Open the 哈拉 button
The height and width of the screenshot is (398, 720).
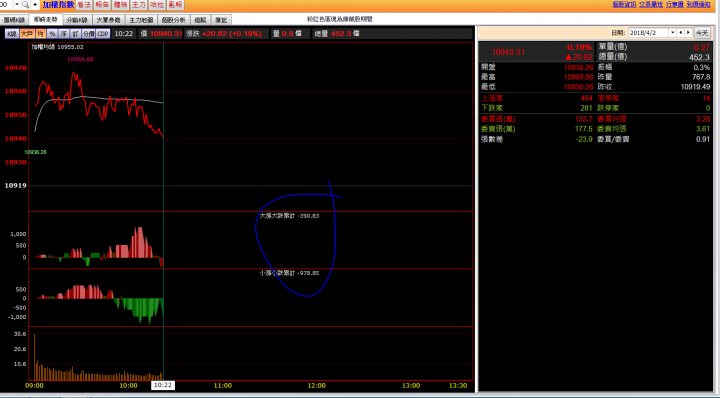tap(157, 5)
